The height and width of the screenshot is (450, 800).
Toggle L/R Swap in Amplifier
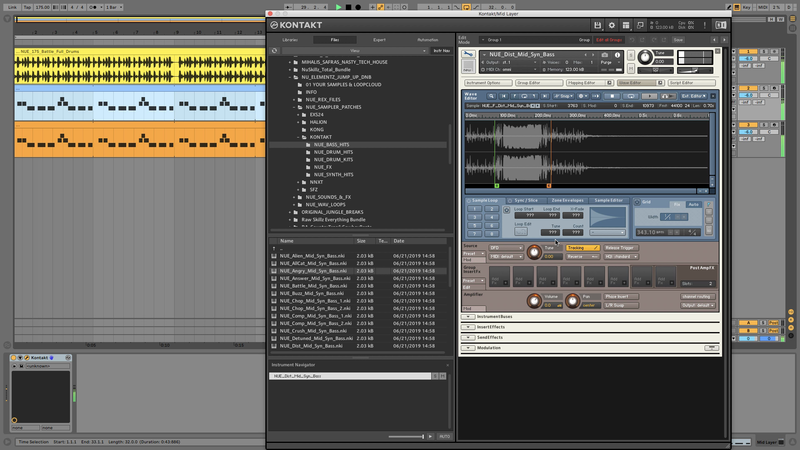tap(620, 305)
